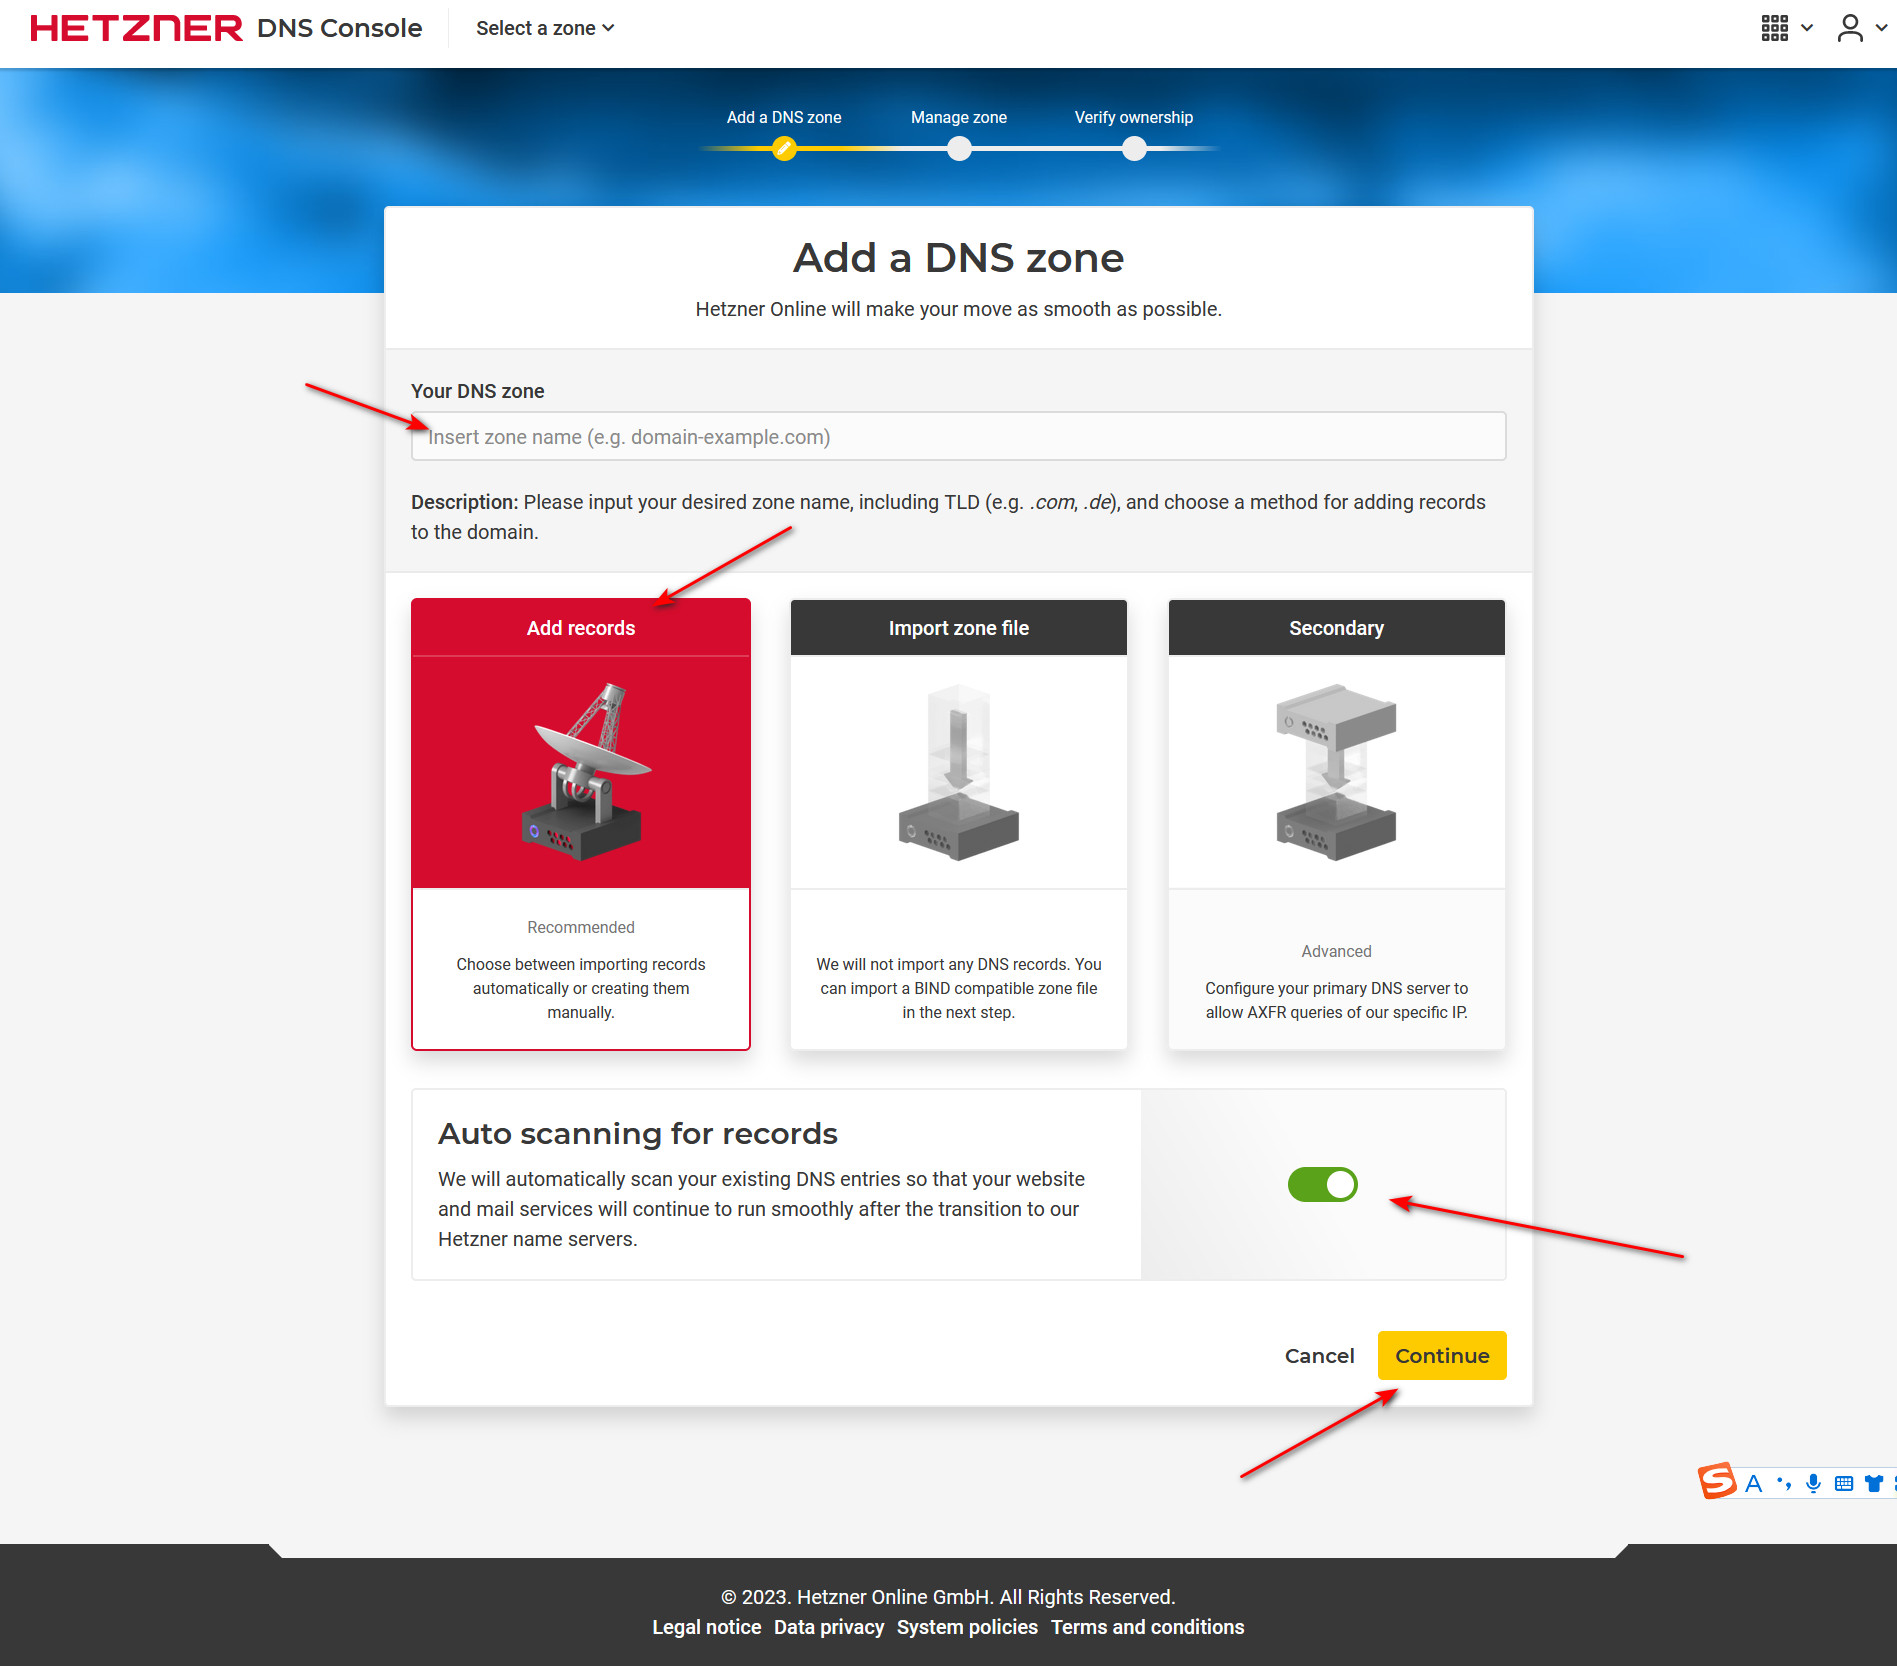Click the Sogou S logo icon
This screenshot has width=1897, height=1666.
pos(1717,1481)
